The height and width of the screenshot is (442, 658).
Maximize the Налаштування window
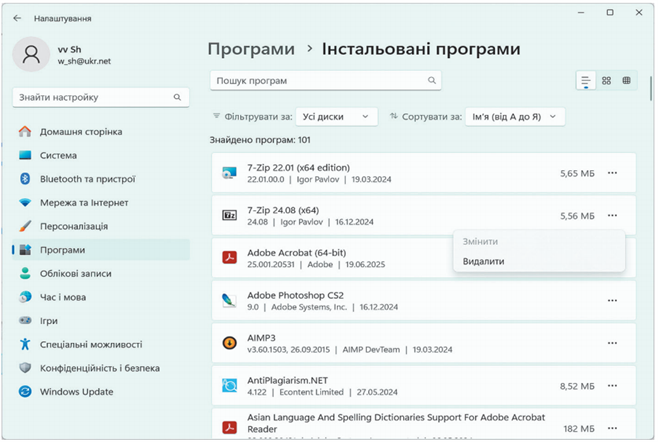tap(610, 13)
